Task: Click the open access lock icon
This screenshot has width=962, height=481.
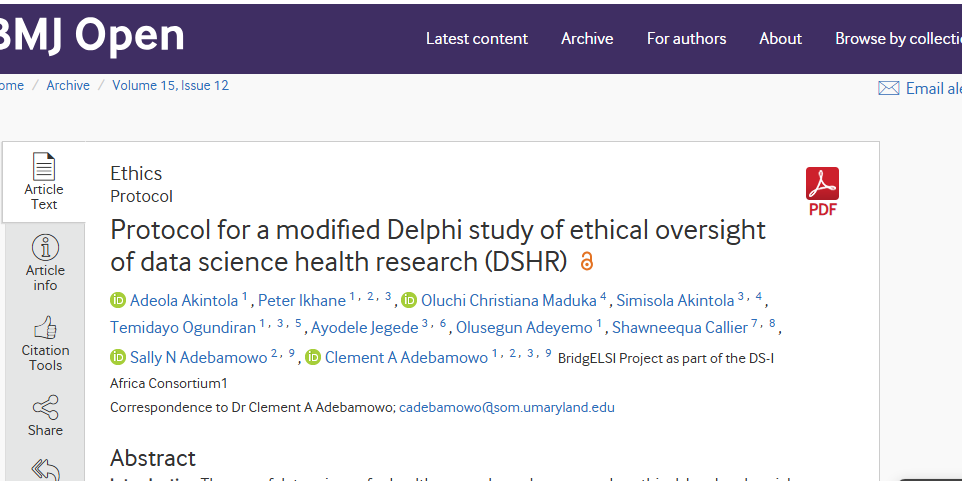Action: tap(587, 262)
